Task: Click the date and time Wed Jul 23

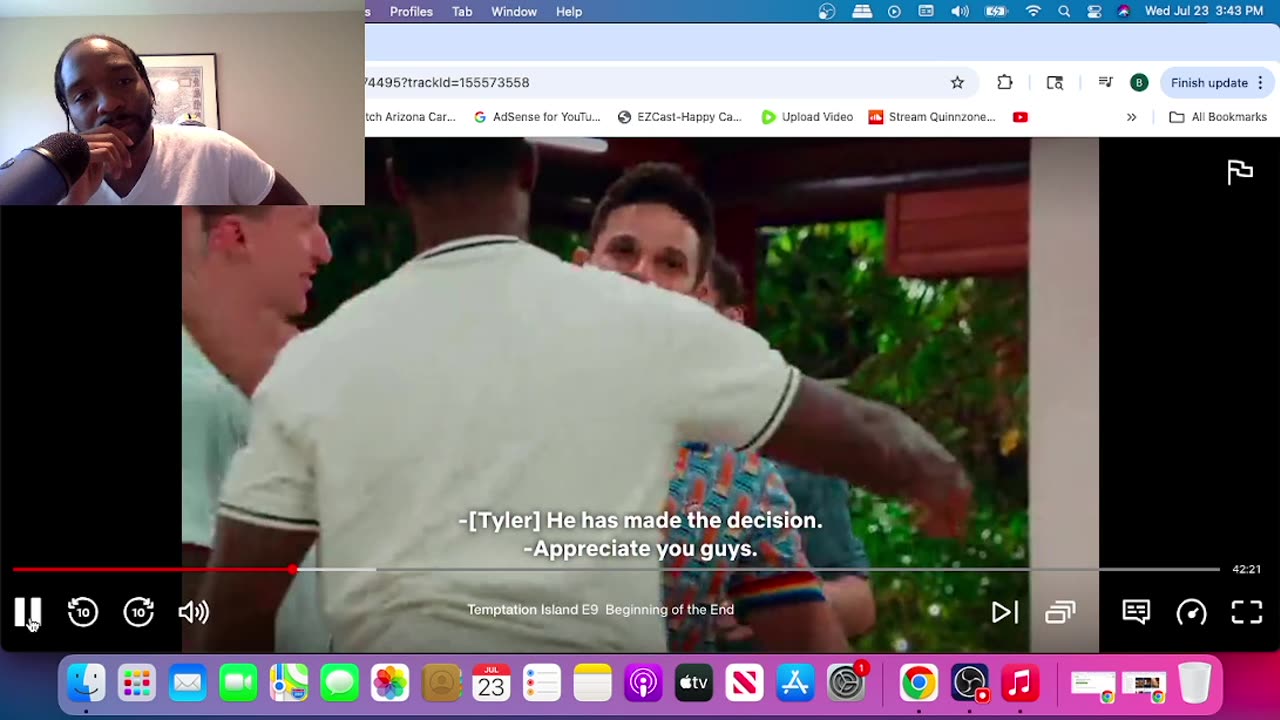Action: [x=1204, y=11]
